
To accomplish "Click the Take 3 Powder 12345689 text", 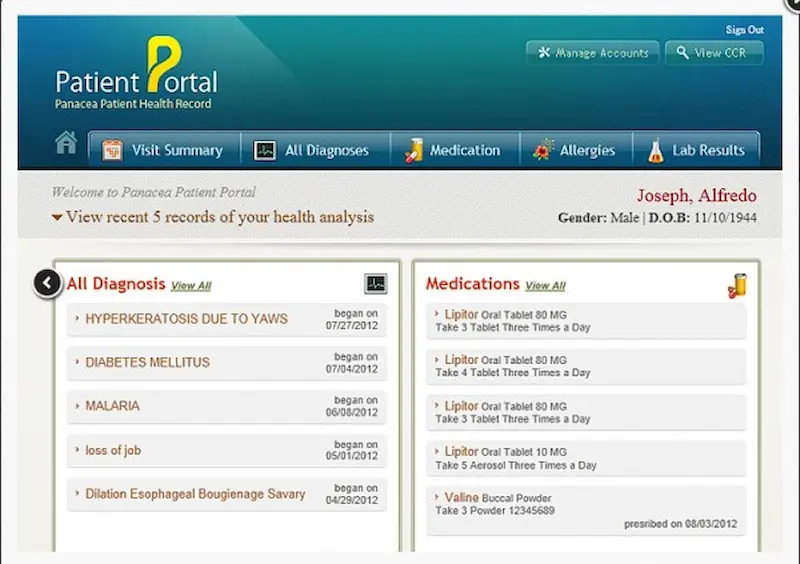I will click(x=495, y=510).
